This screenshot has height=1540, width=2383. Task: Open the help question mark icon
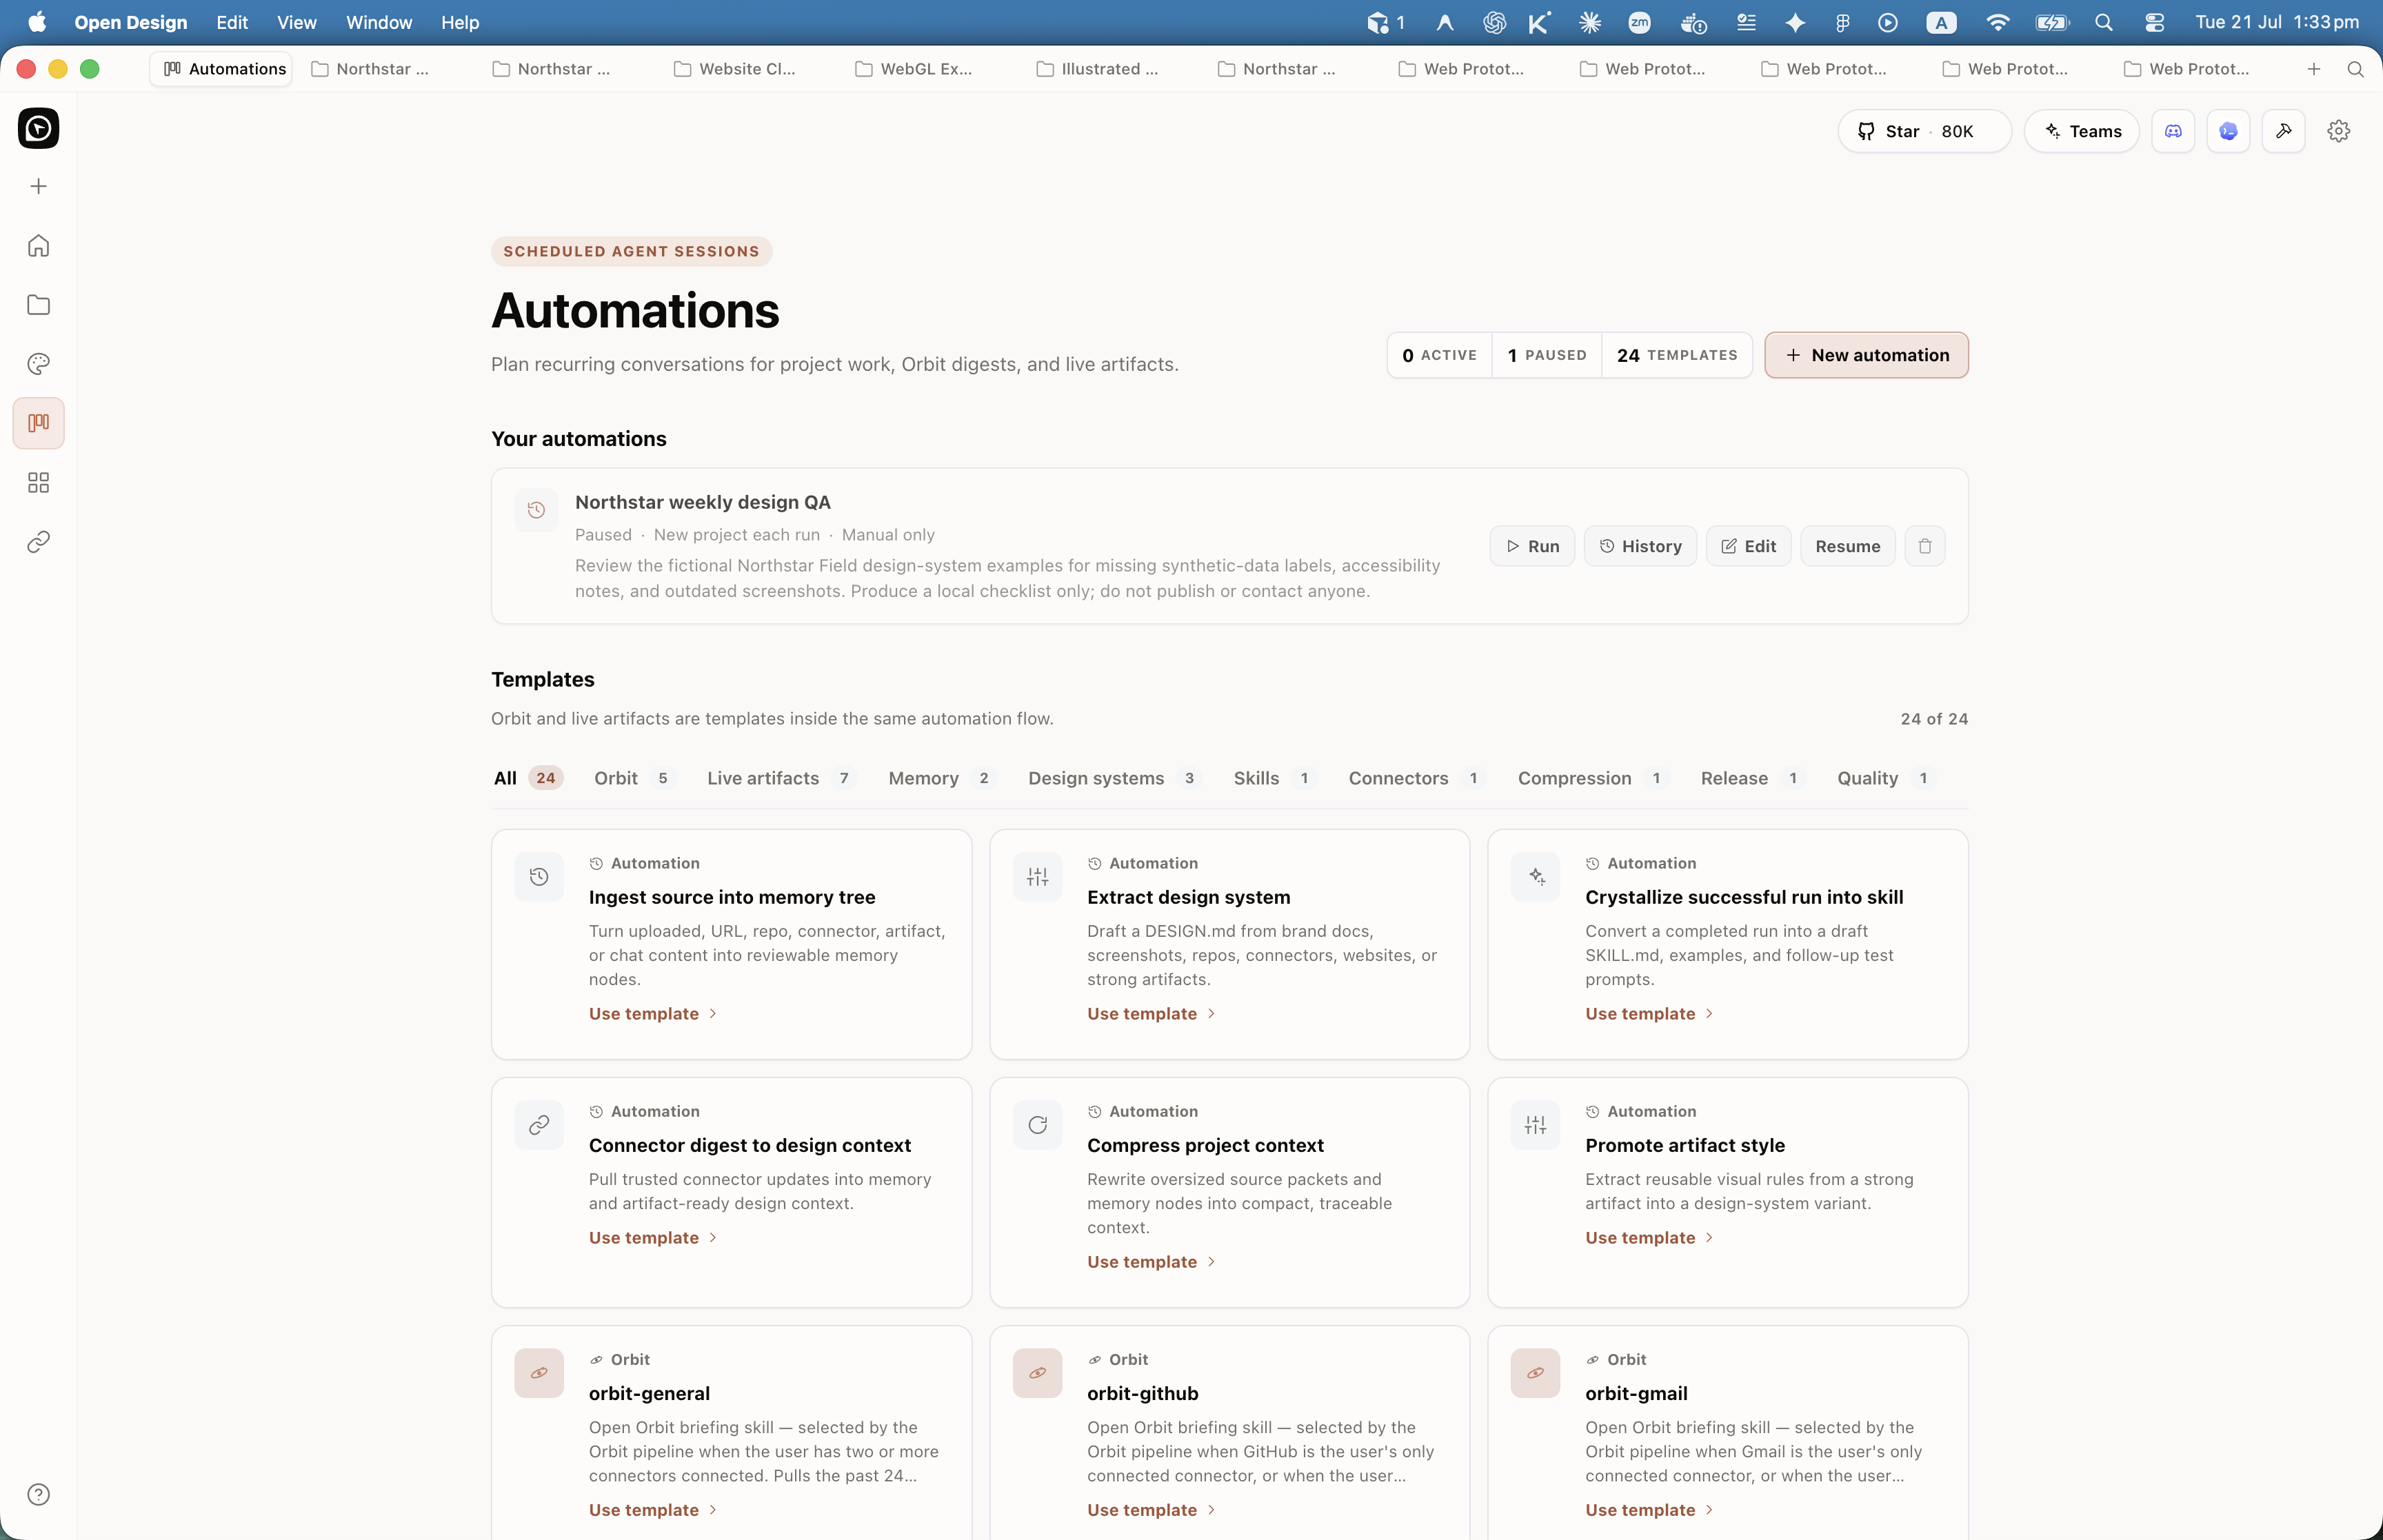[x=38, y=1494]
